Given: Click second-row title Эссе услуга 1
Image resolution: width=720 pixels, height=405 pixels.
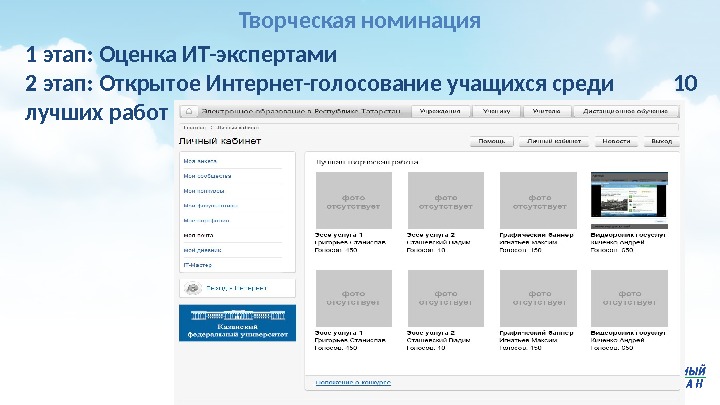Looking at the screenshot, I should pos(339,333).
